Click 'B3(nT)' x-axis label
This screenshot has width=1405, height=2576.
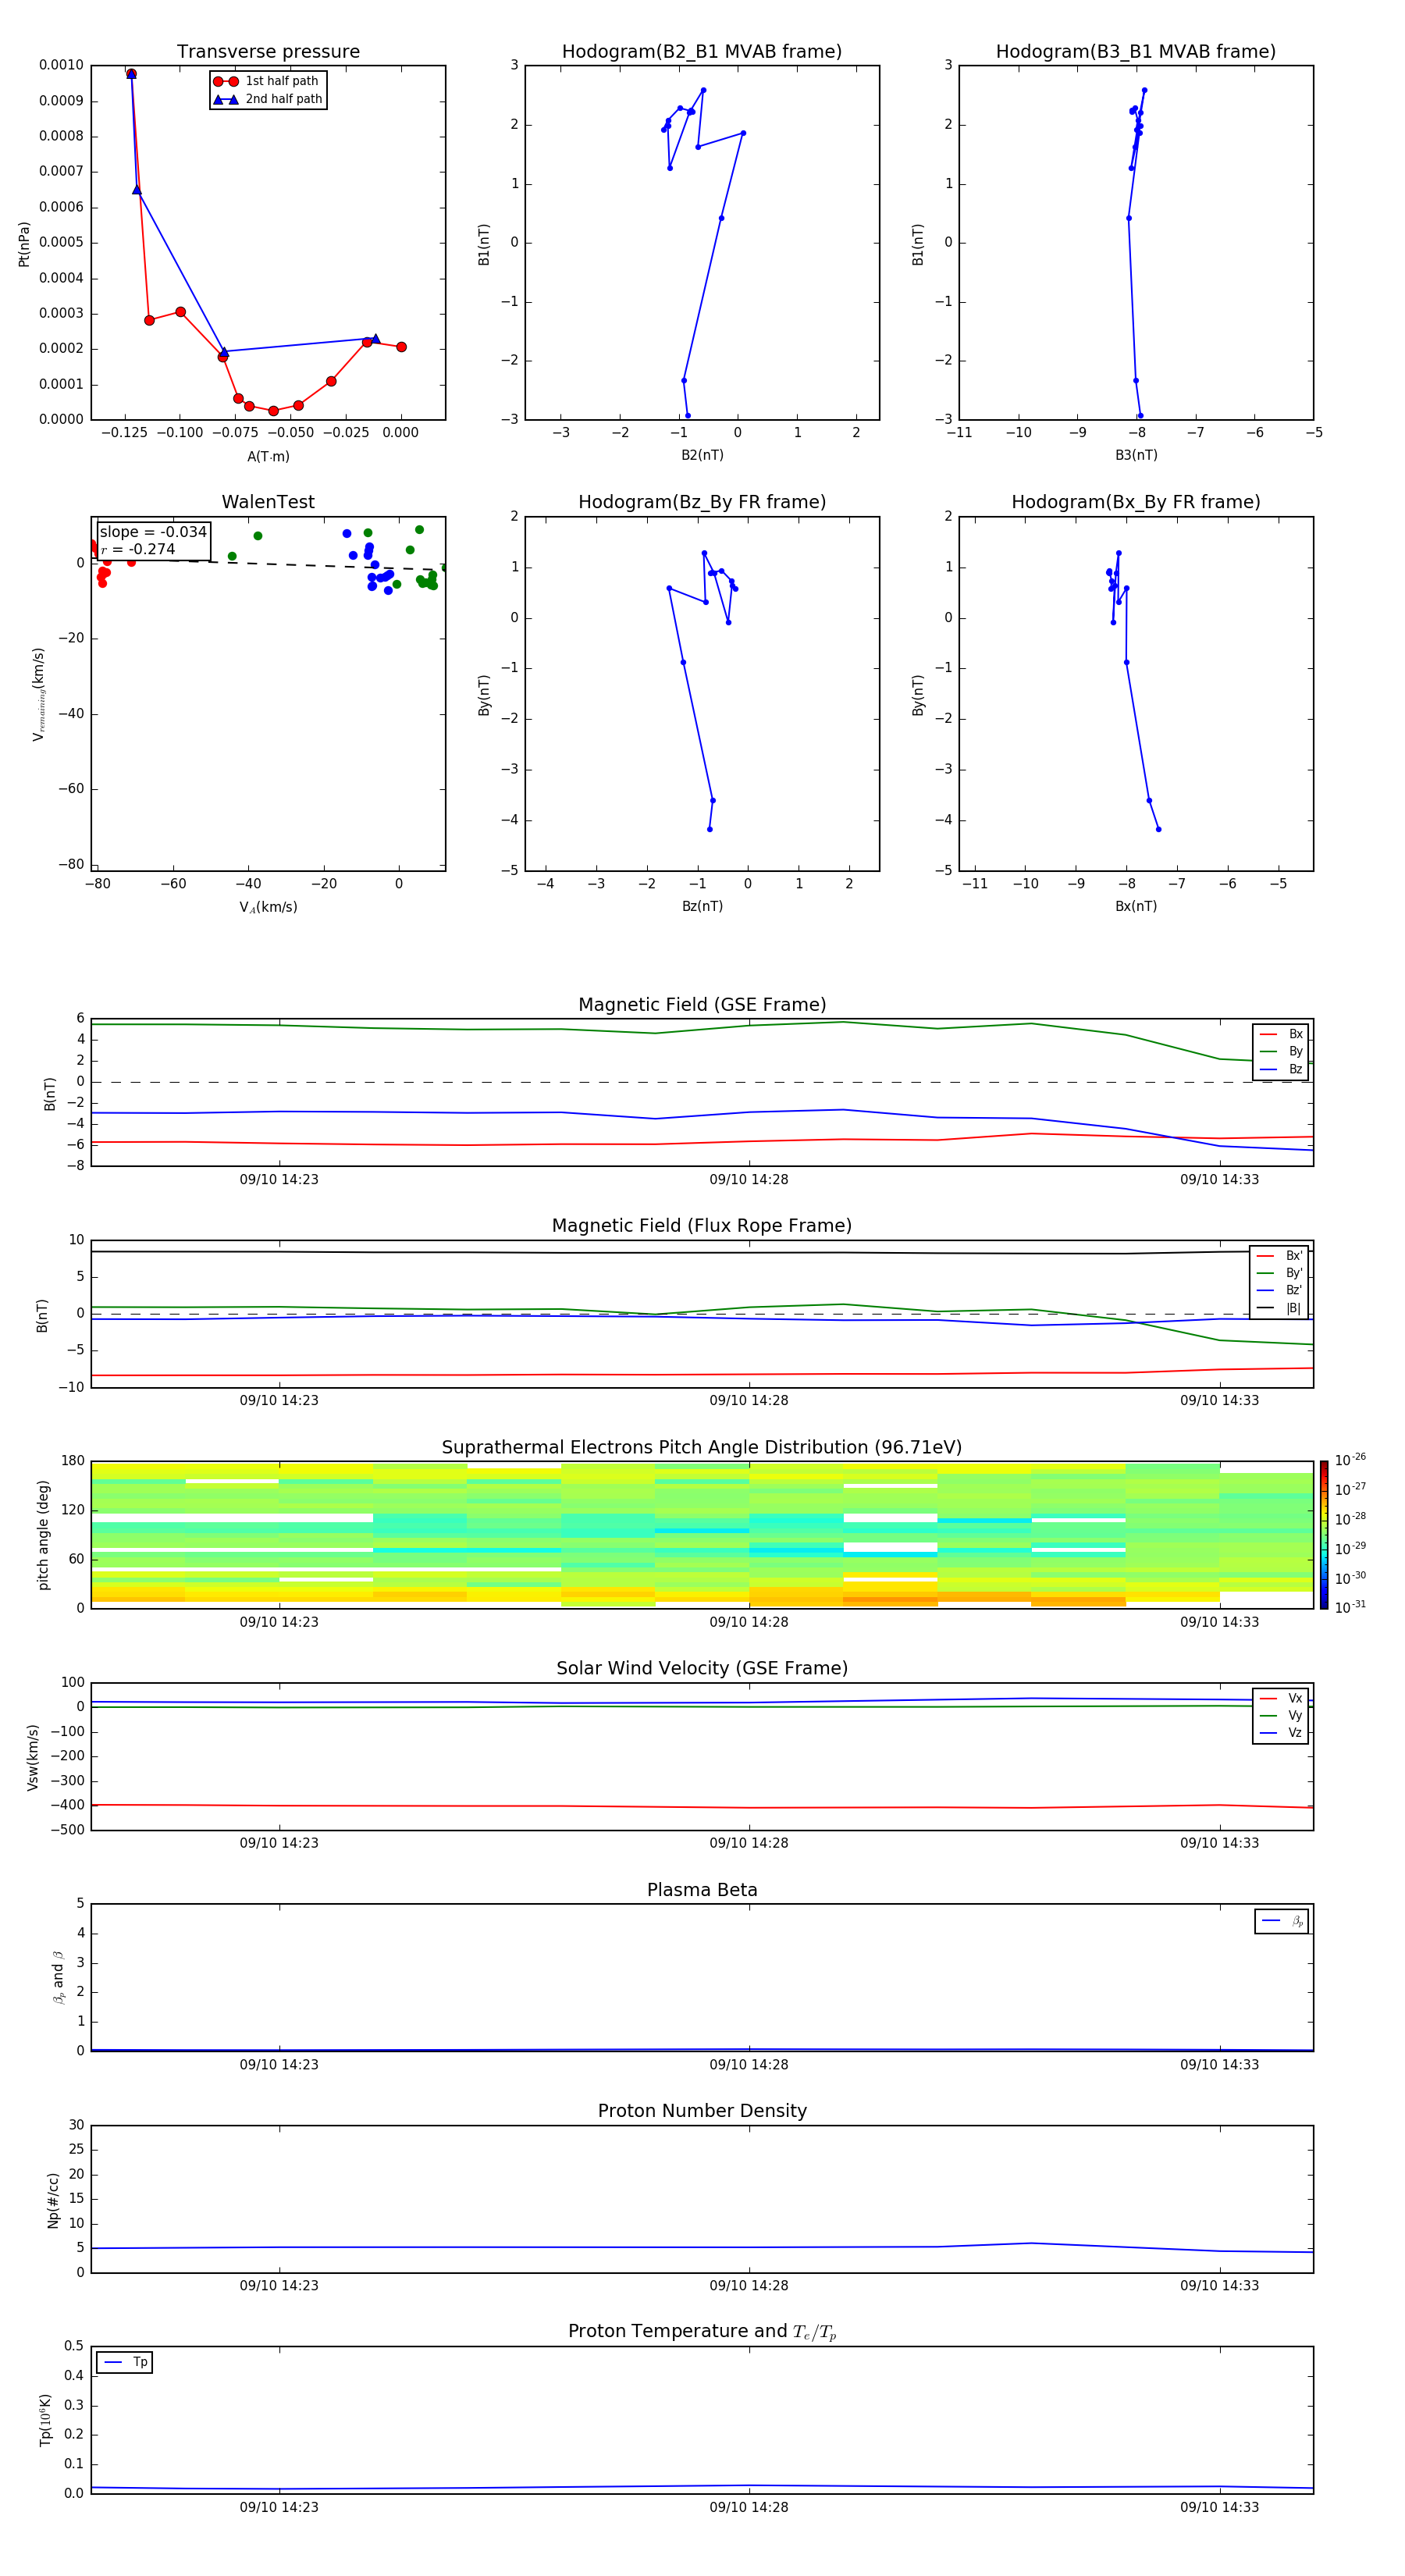tap(1136, 455)
